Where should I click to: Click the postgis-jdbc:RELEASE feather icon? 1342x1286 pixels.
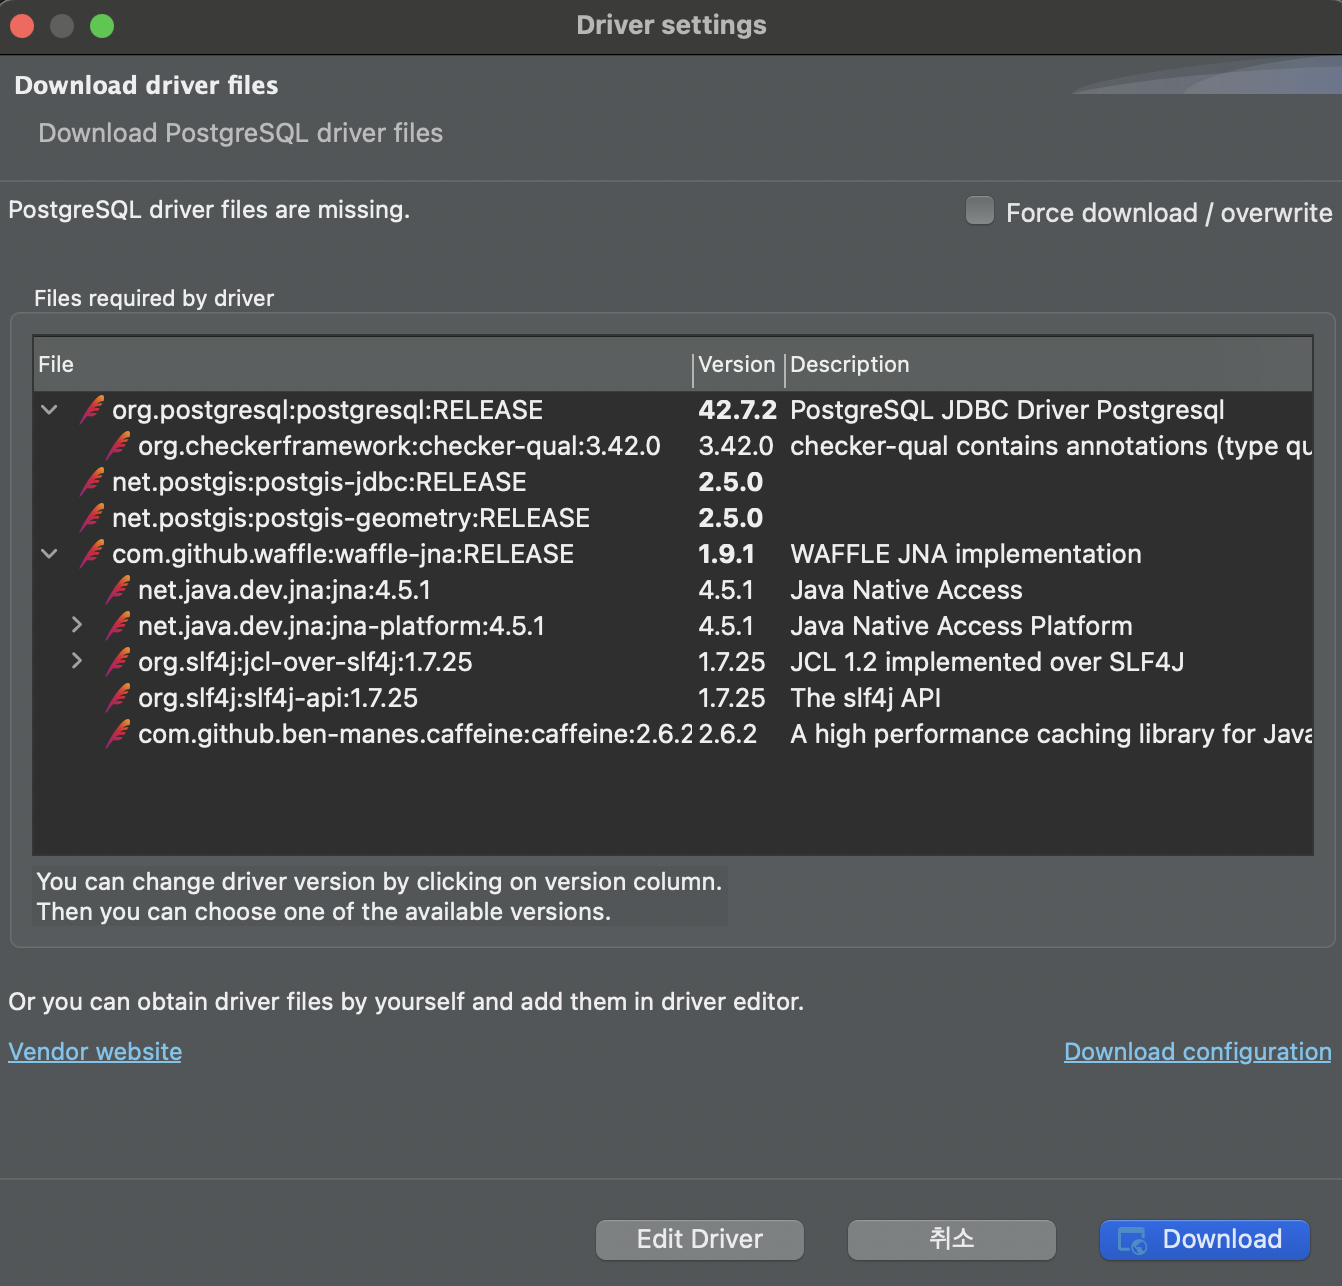pyautogui.click(x=93, y=482)
